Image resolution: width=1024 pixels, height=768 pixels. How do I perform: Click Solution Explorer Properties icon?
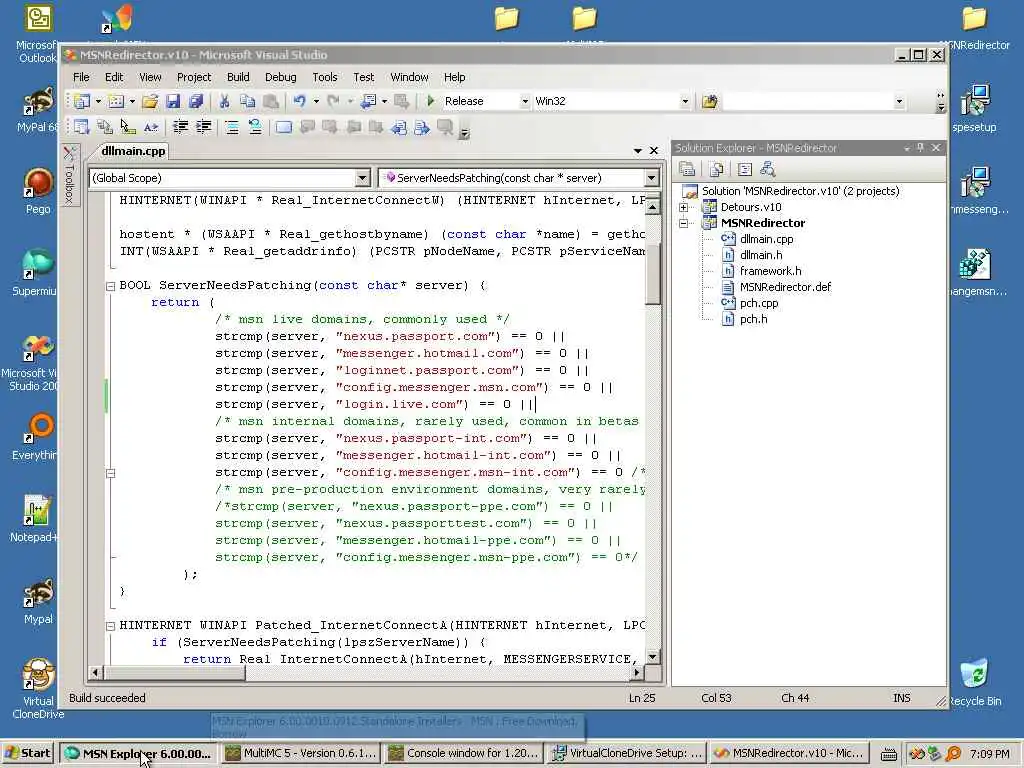(x=687, y=170)
